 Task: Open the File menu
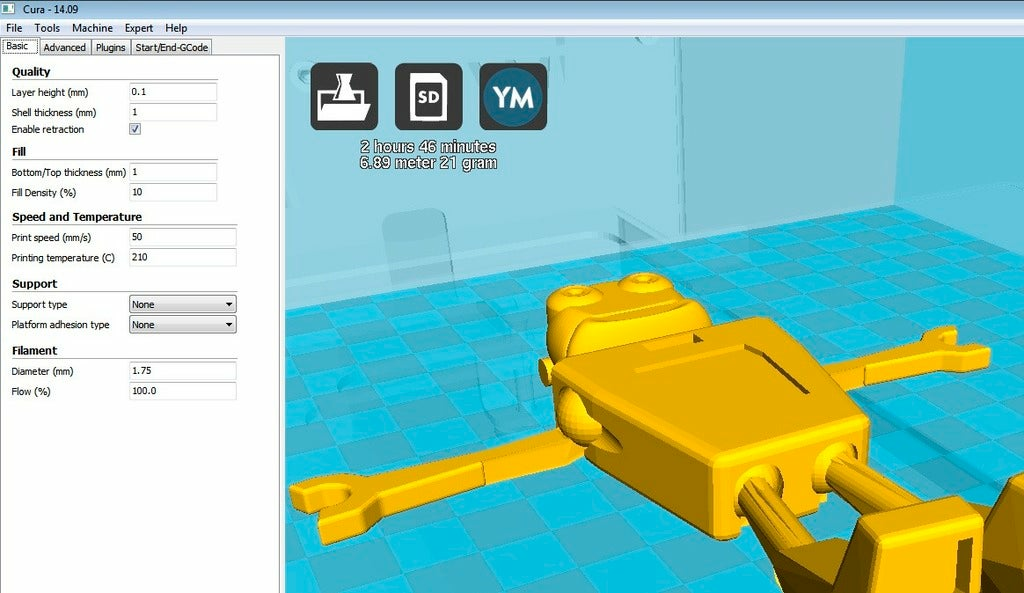click(x=14, y=28)
